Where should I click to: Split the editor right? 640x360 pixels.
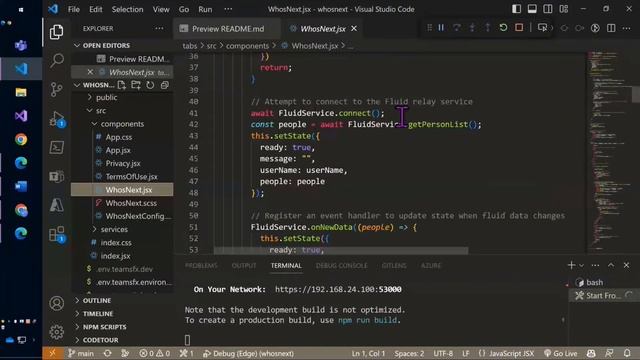[x=611, y=28]
